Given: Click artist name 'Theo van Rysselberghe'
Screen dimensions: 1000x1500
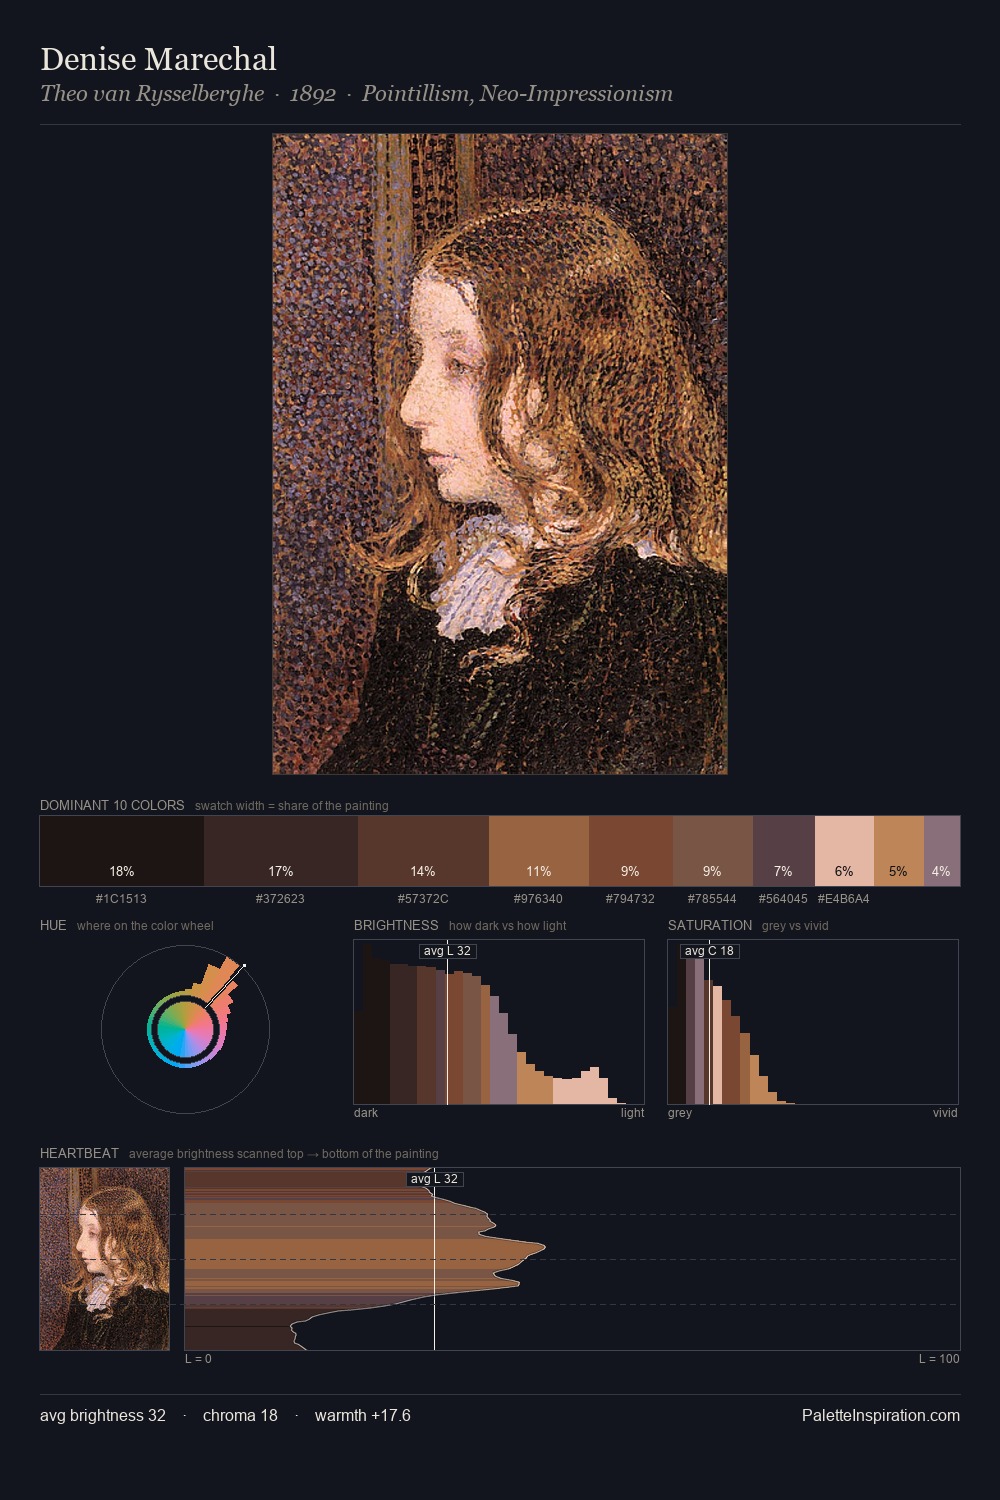Looking at the screenshot, I should (152, 94).
